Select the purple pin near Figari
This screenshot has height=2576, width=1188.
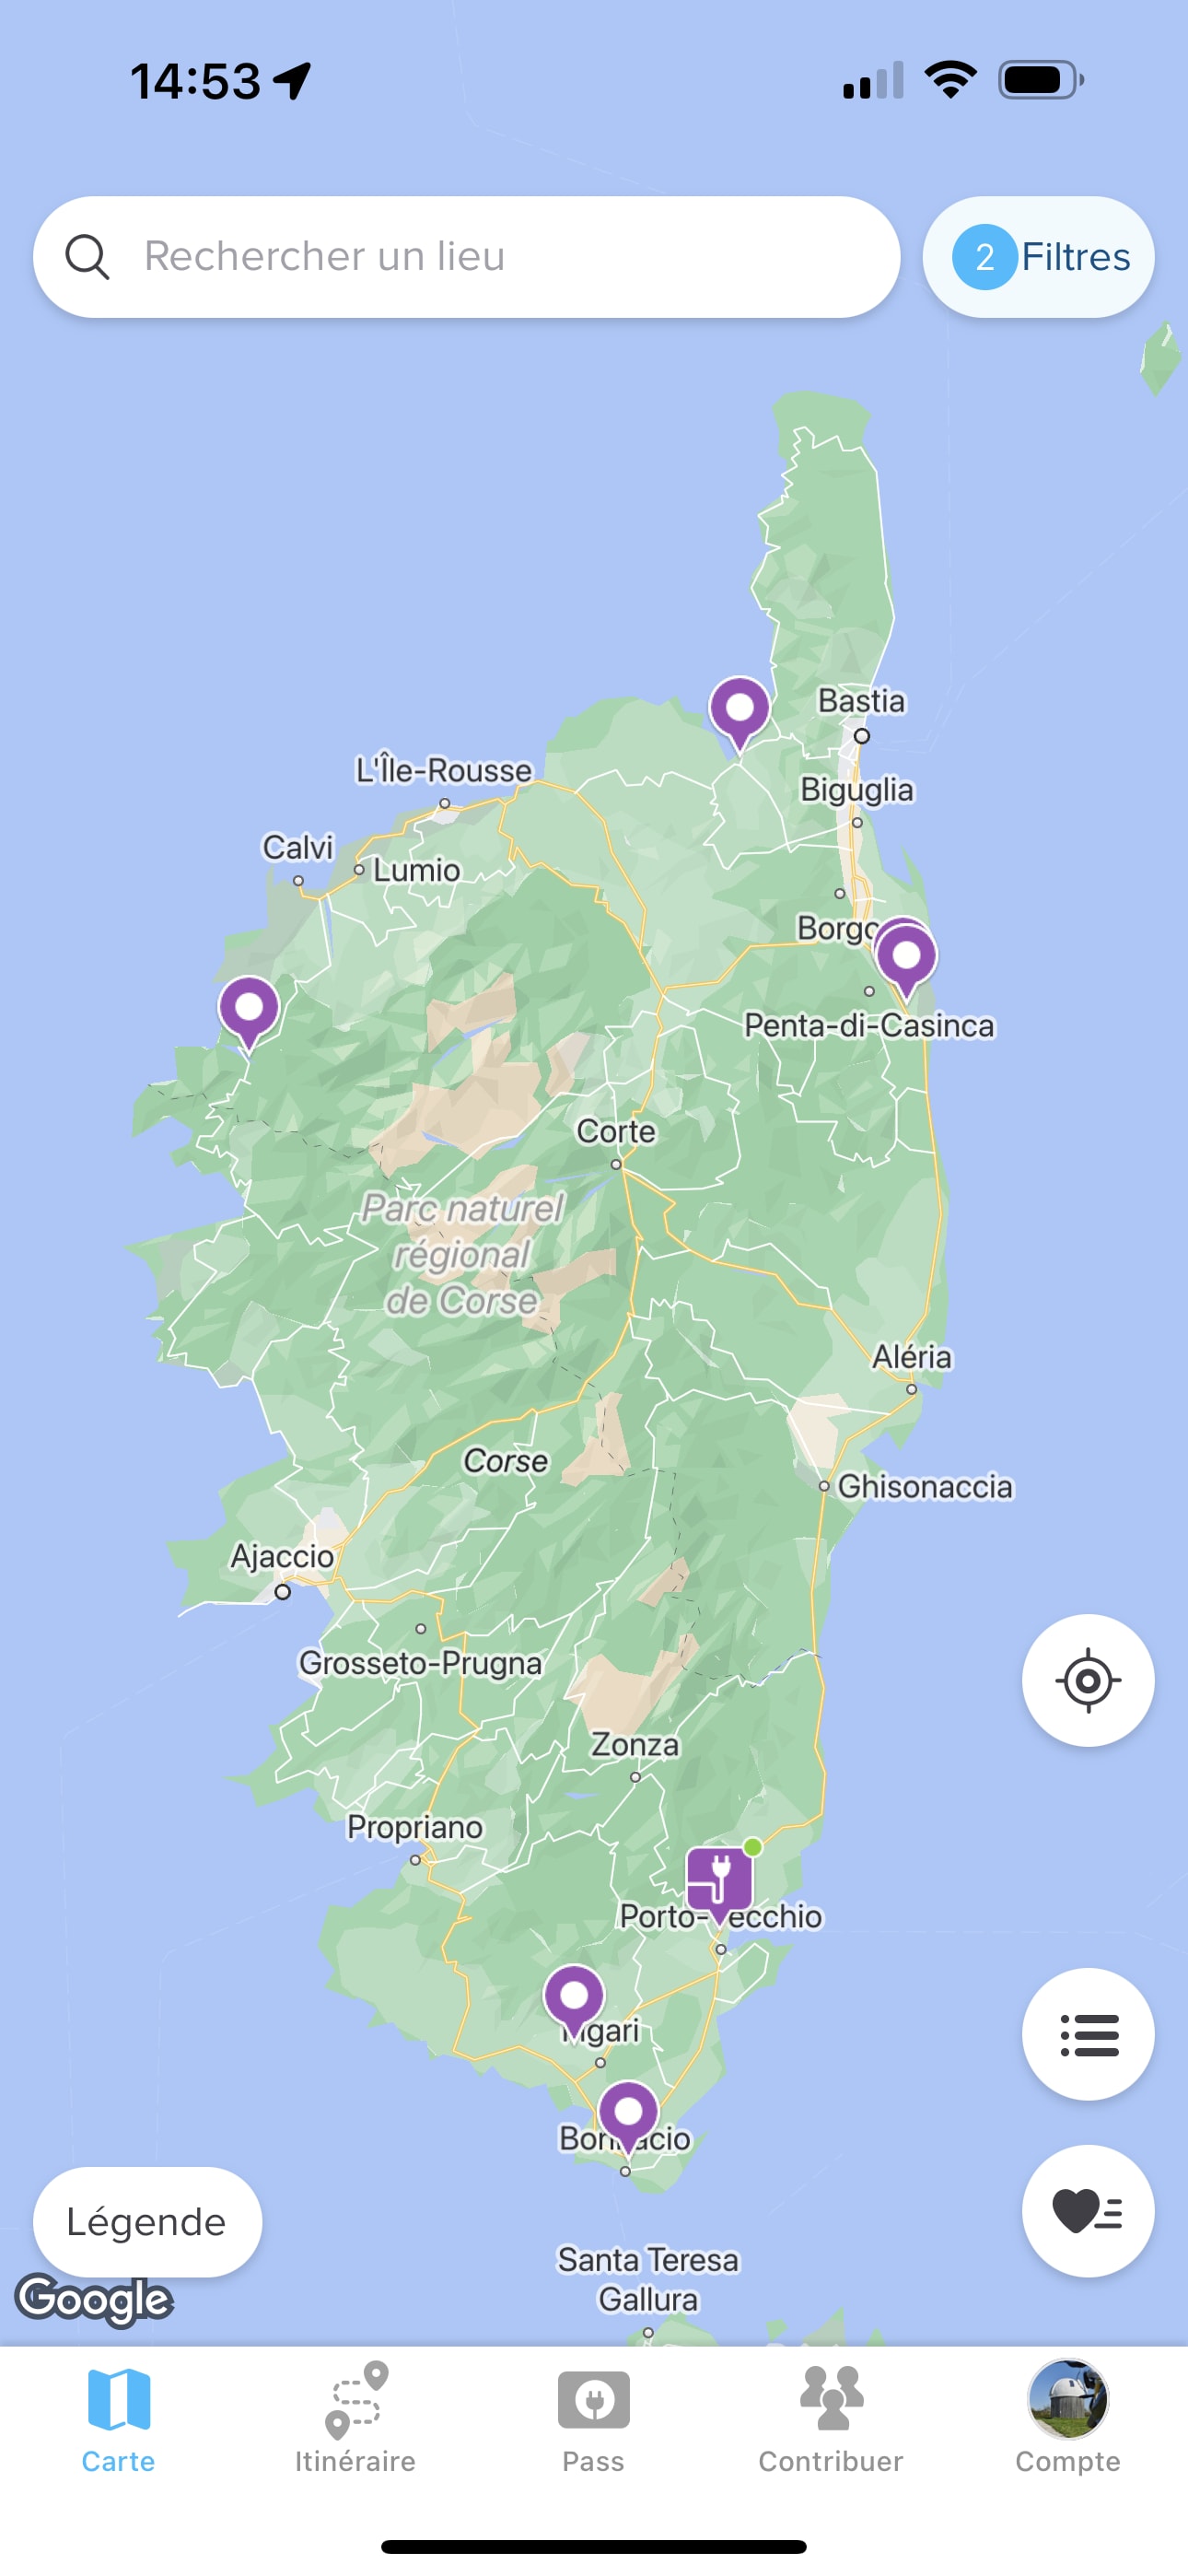click(574, 2000)
